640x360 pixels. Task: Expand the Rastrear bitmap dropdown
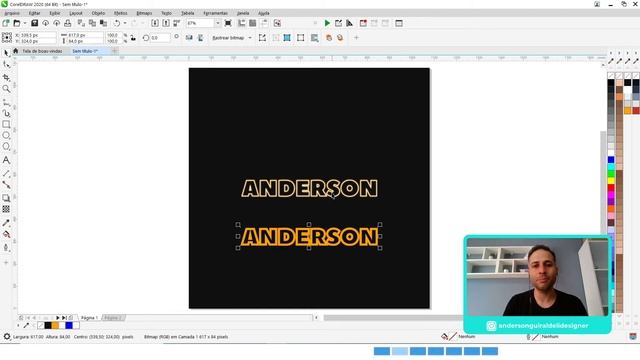[x=250, y=38]
